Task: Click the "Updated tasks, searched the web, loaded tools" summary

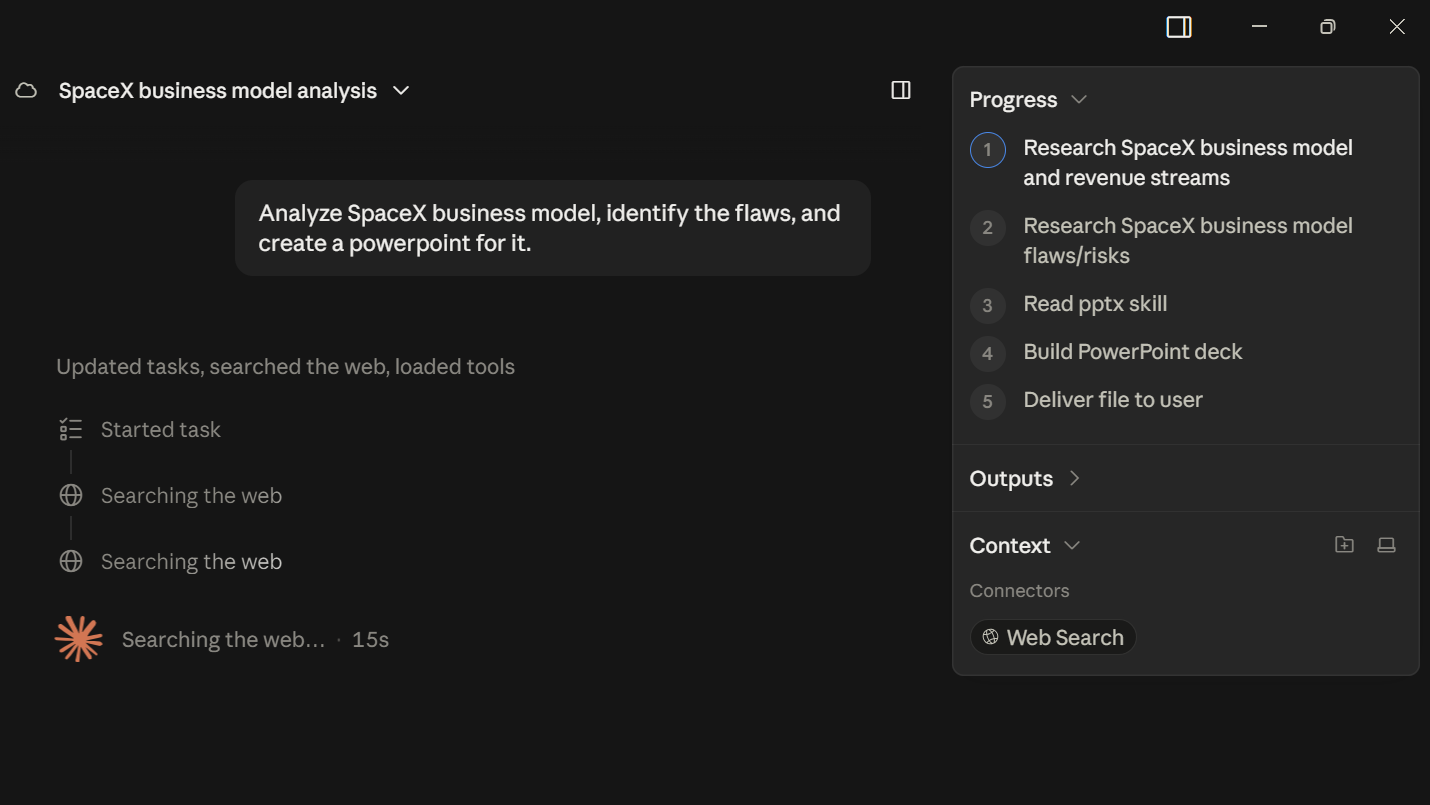Action: point(285,367)
